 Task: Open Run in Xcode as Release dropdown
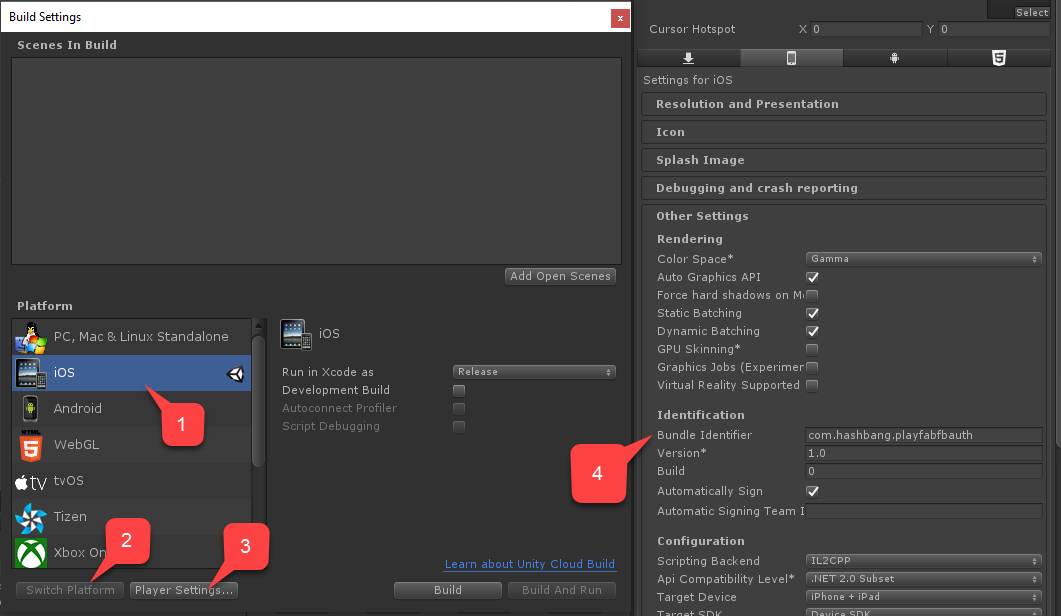pyautogui.click(x=534, y=372)
